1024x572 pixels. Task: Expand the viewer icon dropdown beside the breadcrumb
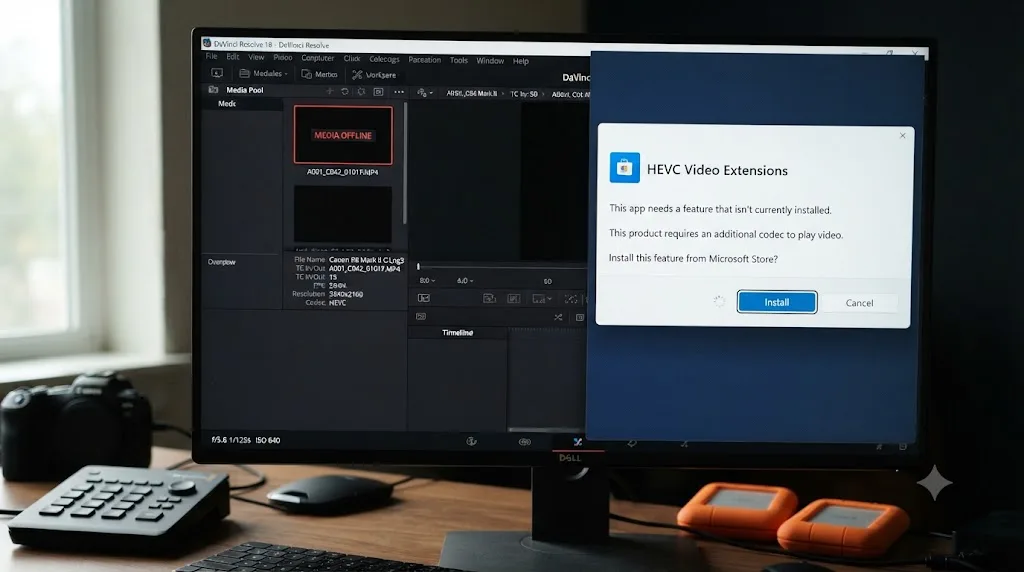425,93
